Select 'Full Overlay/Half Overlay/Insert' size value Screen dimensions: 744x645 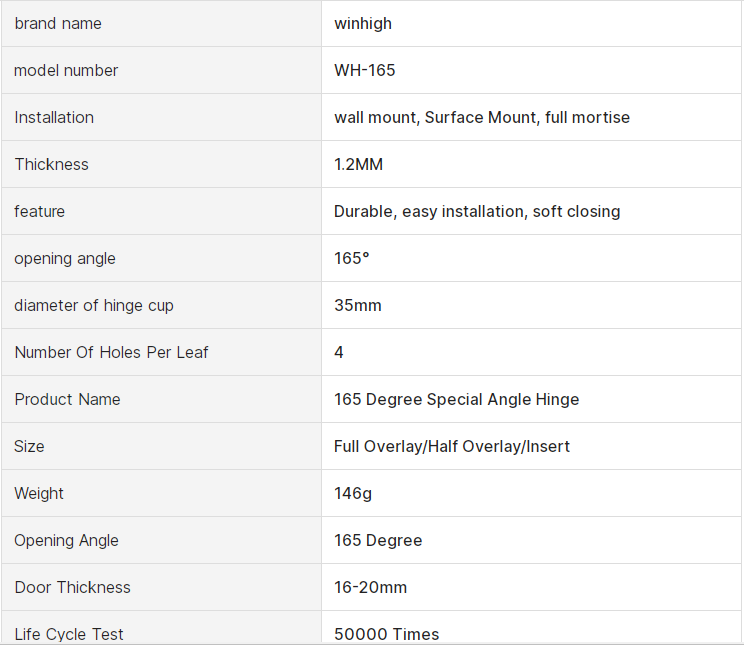452,446
